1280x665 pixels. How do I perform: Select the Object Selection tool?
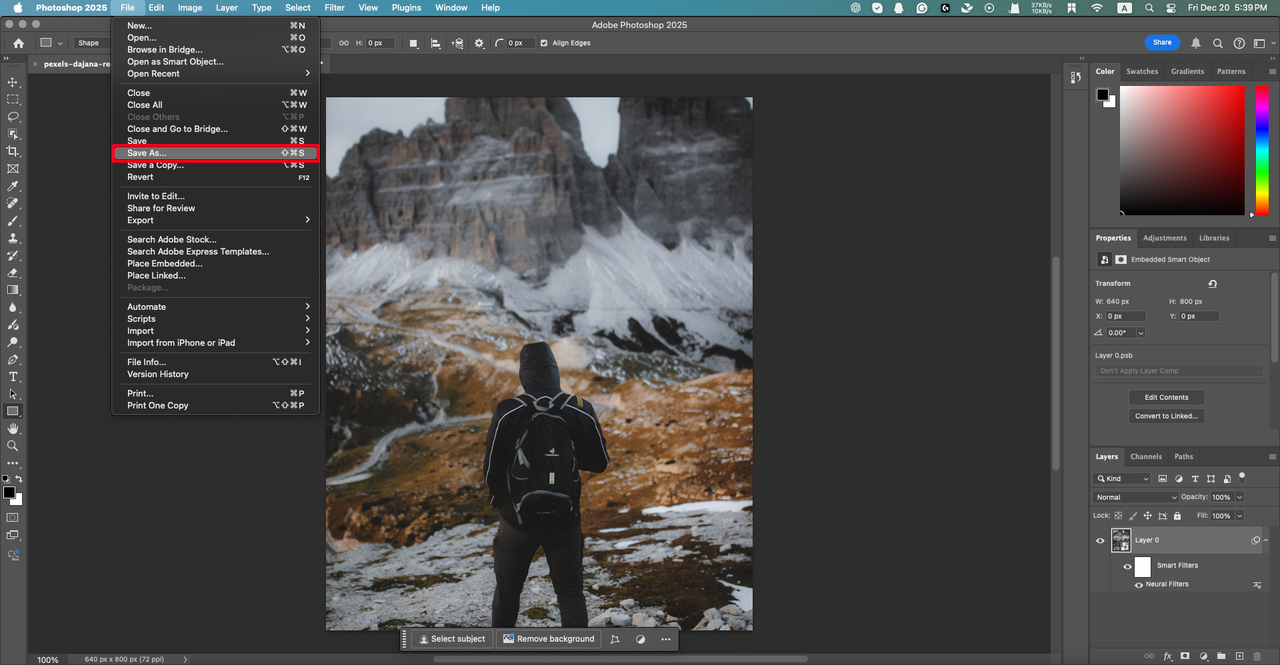click(x=13, y=134)
